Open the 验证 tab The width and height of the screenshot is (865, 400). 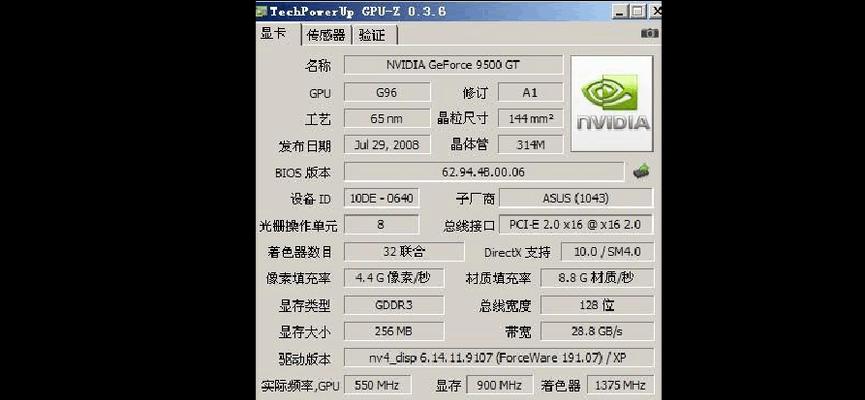[373, 35]
